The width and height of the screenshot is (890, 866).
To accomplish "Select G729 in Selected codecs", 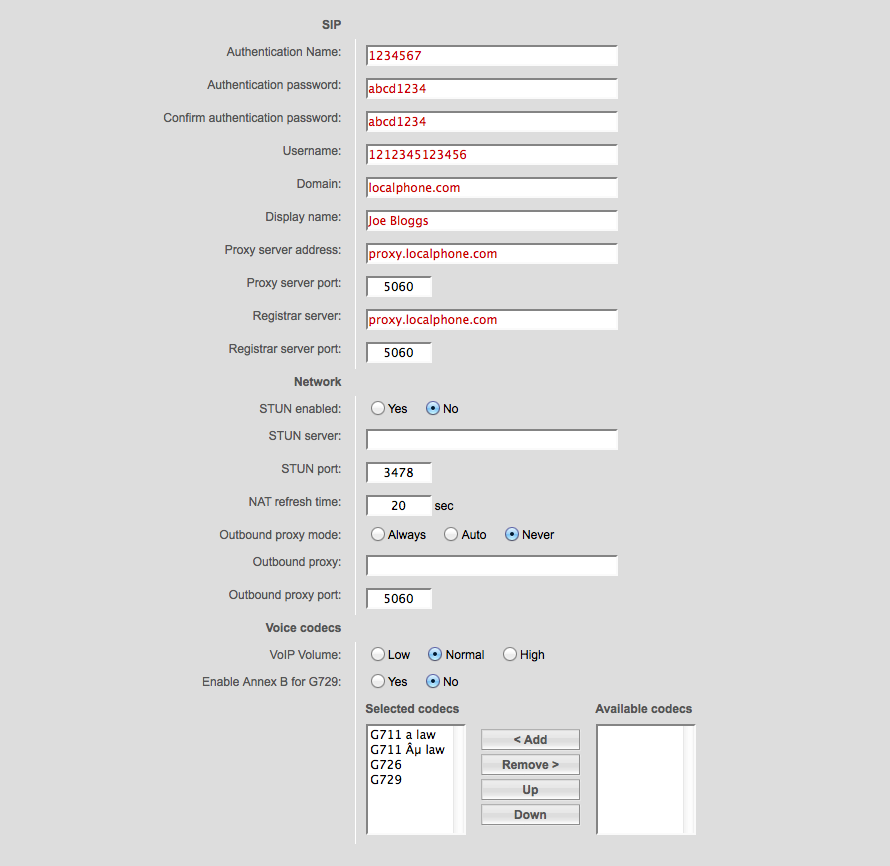I will point(411,780).
